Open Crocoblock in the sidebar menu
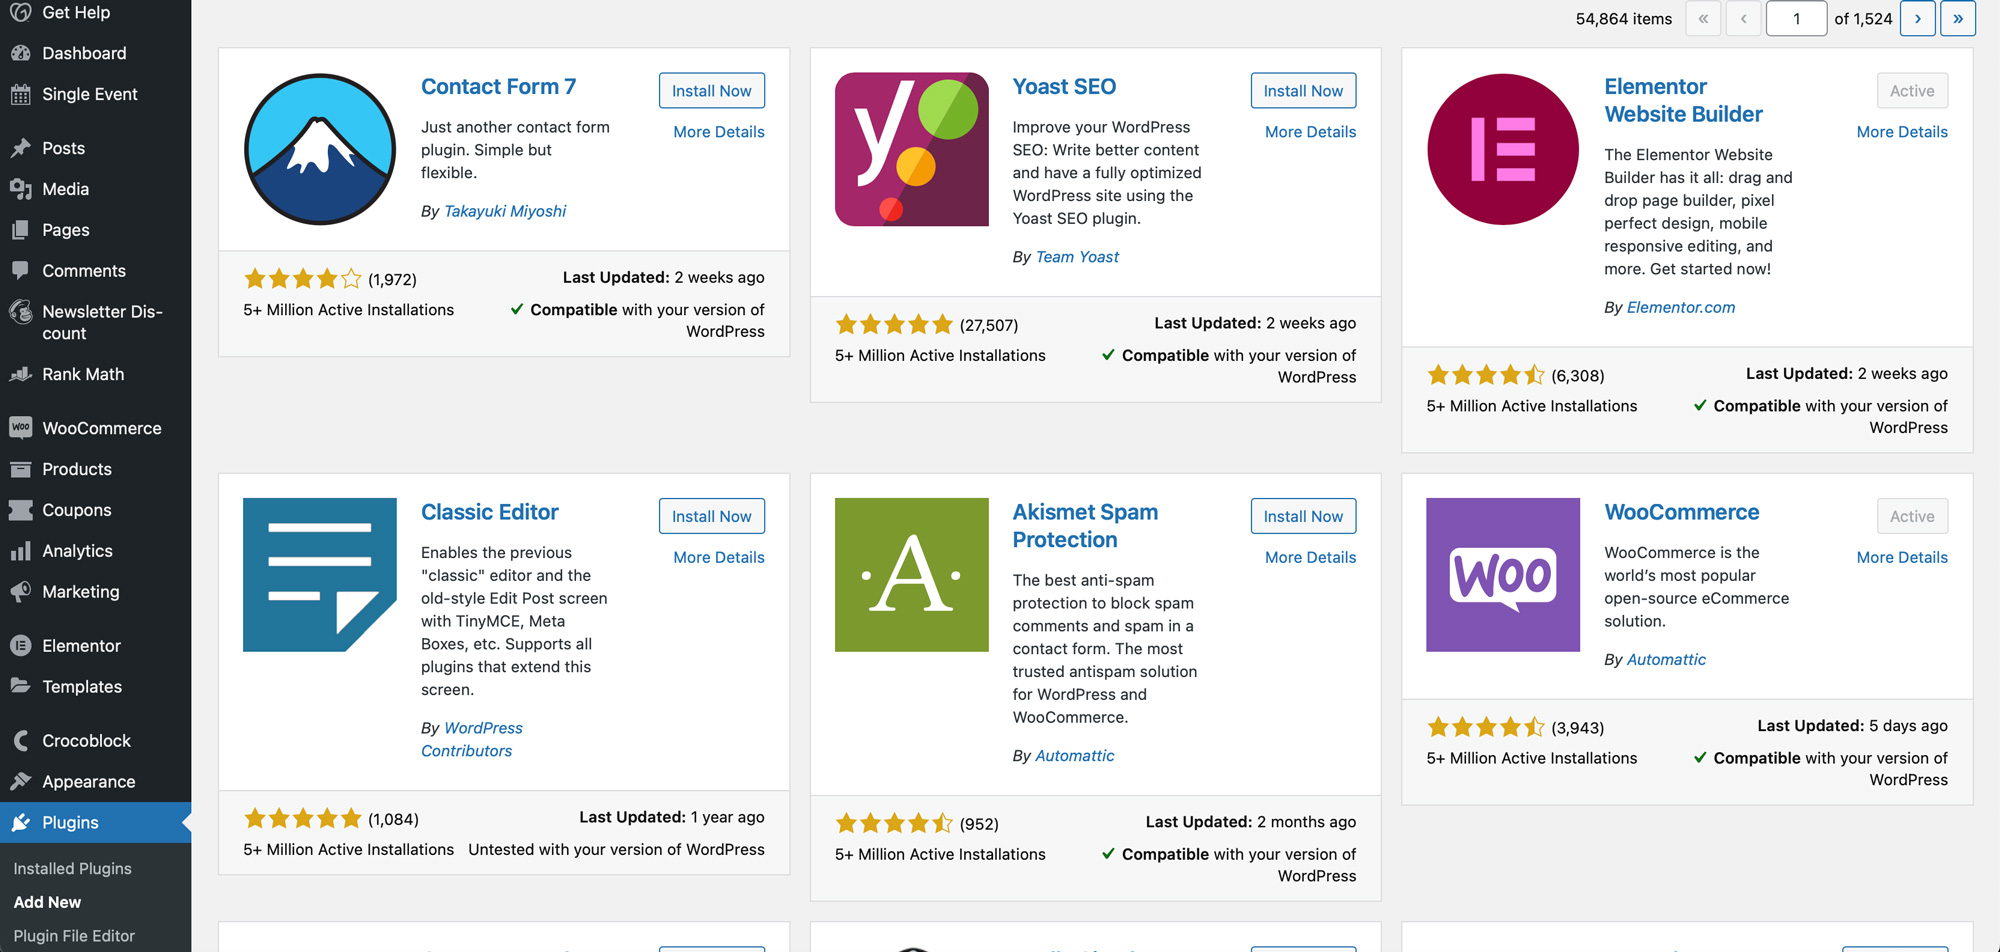This screenshot has width=2000, height=952. click(x=86, y=741)
